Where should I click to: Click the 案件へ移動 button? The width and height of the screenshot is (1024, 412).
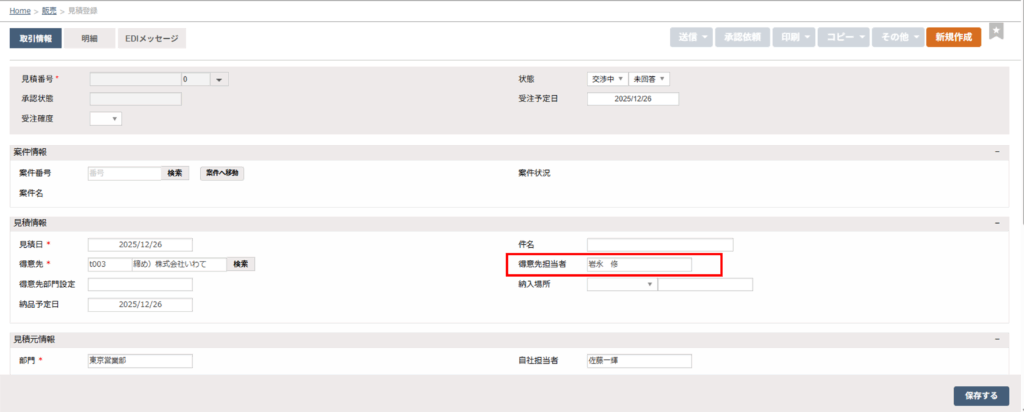point(222,173)
